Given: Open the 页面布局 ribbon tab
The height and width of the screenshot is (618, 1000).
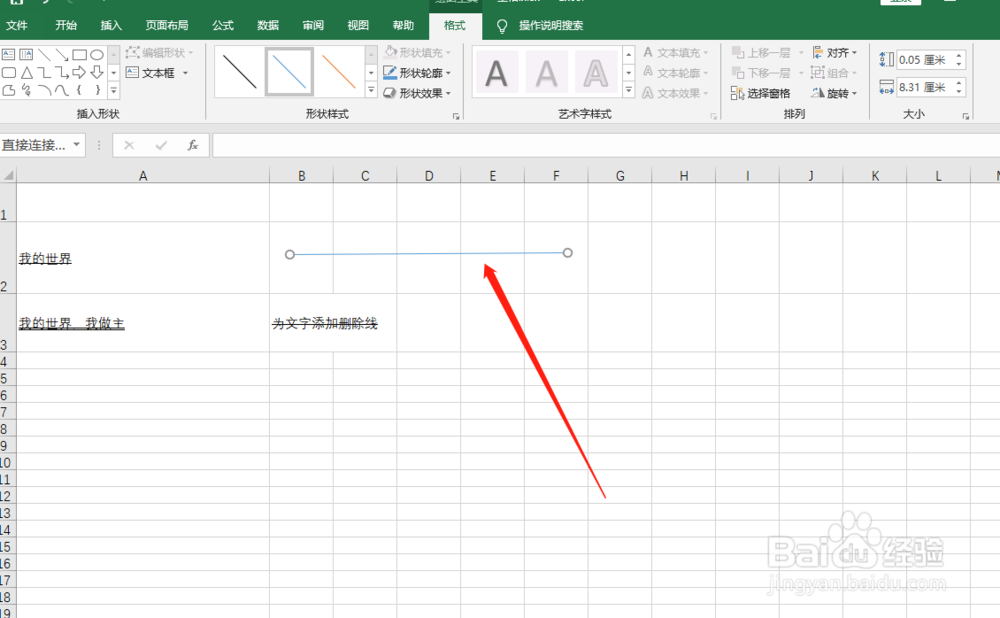Looking at the screenshot, I should (x=166, y=25).
